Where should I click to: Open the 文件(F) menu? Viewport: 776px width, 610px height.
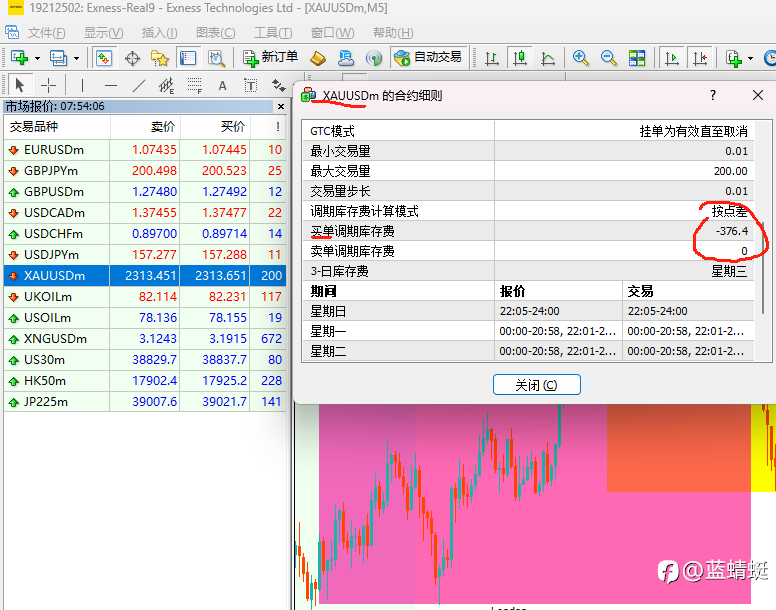point(47,33)
